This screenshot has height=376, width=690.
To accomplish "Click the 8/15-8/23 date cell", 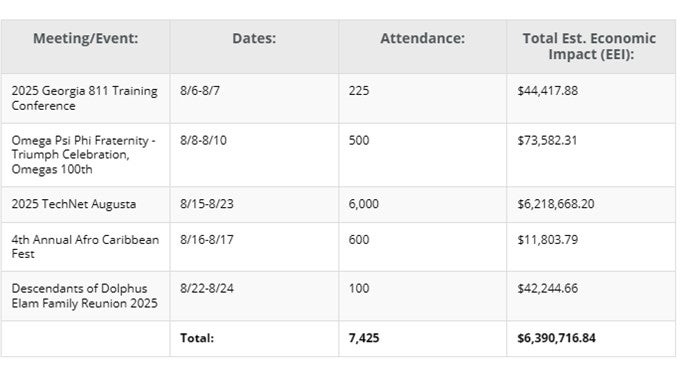I will [207, 204].
